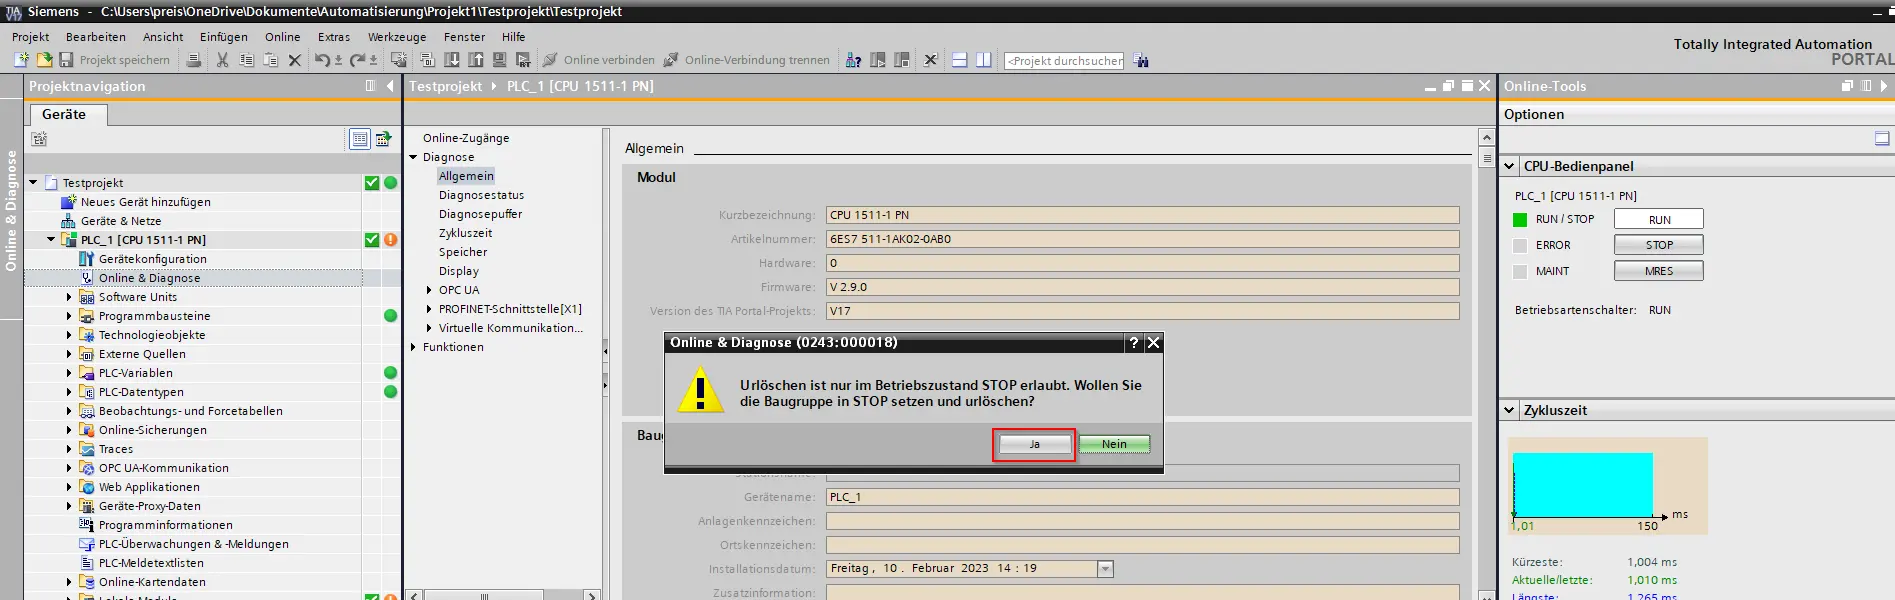The height and width of the screenshot is (600, 1895).
Task: Click the vertical Online & Diagnose side tab
Action: (11, 211)
